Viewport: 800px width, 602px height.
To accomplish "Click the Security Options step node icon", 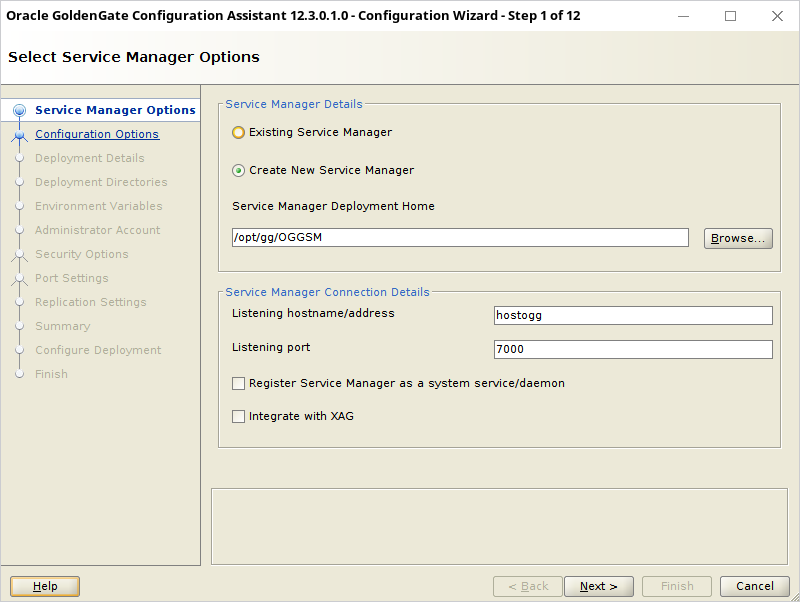I will click(x=19, y=254).
